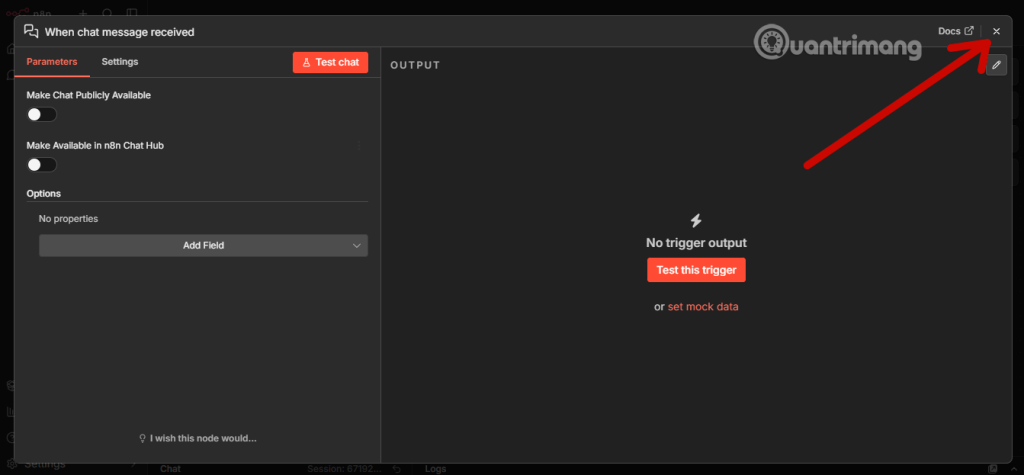Open the Docs external link

tap(956, 31)
